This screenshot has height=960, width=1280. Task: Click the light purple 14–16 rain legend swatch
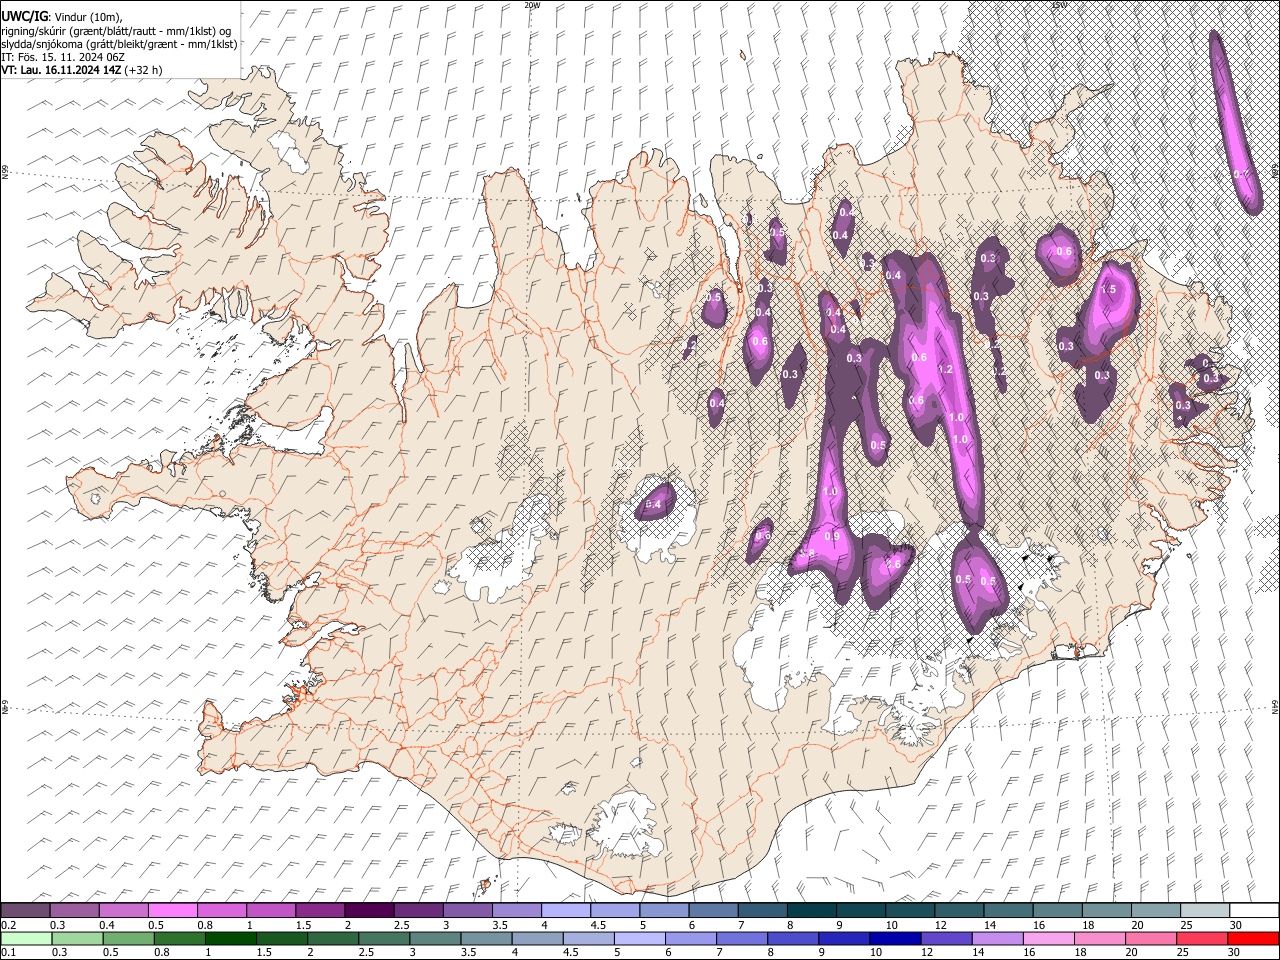click(x=997, y=938)
